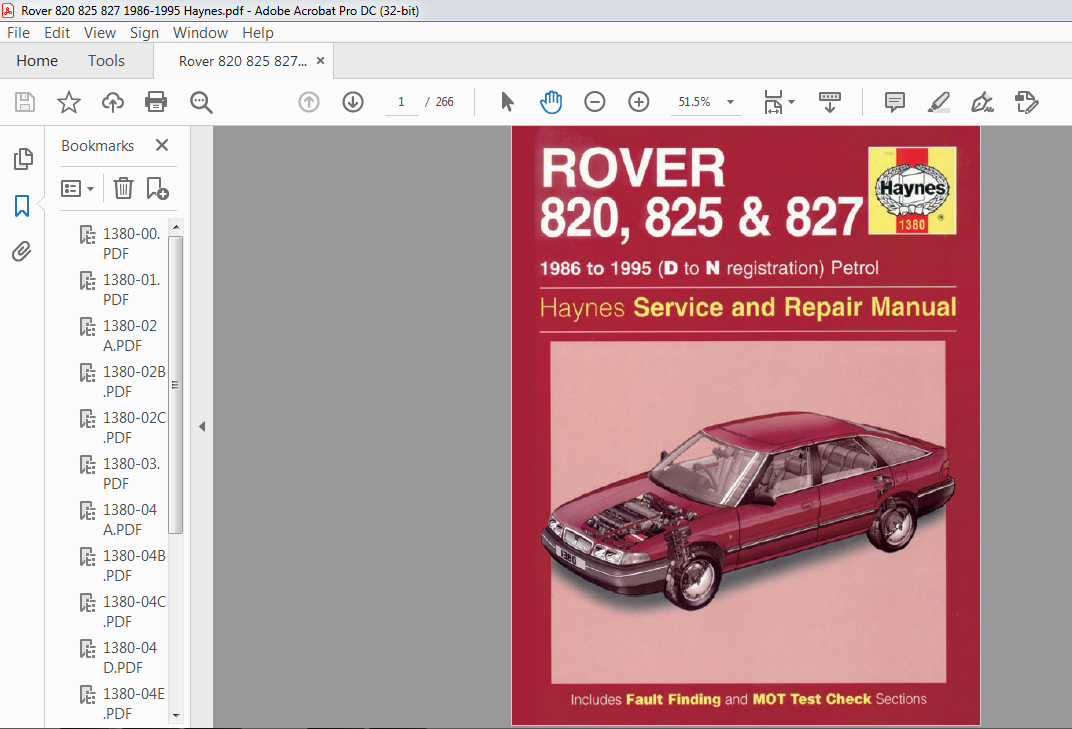Click the bookmarks panel scrollbar thumb
Screen dimensions: 1072x729
pos(176,384)
